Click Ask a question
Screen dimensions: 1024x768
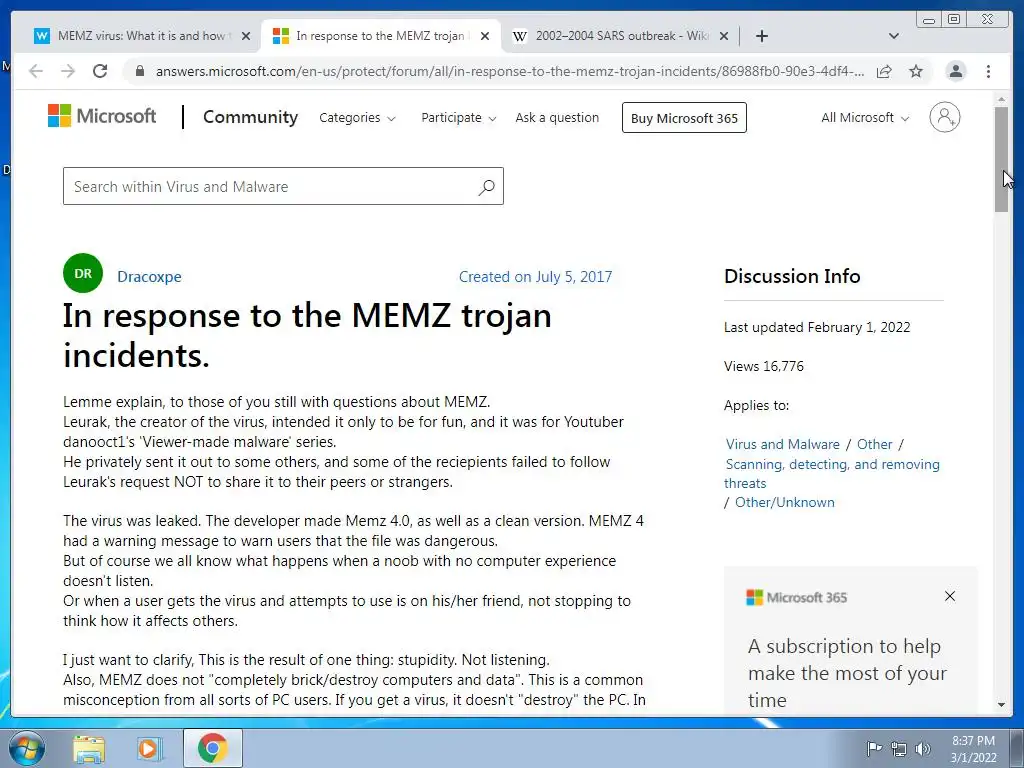point(557,118)
